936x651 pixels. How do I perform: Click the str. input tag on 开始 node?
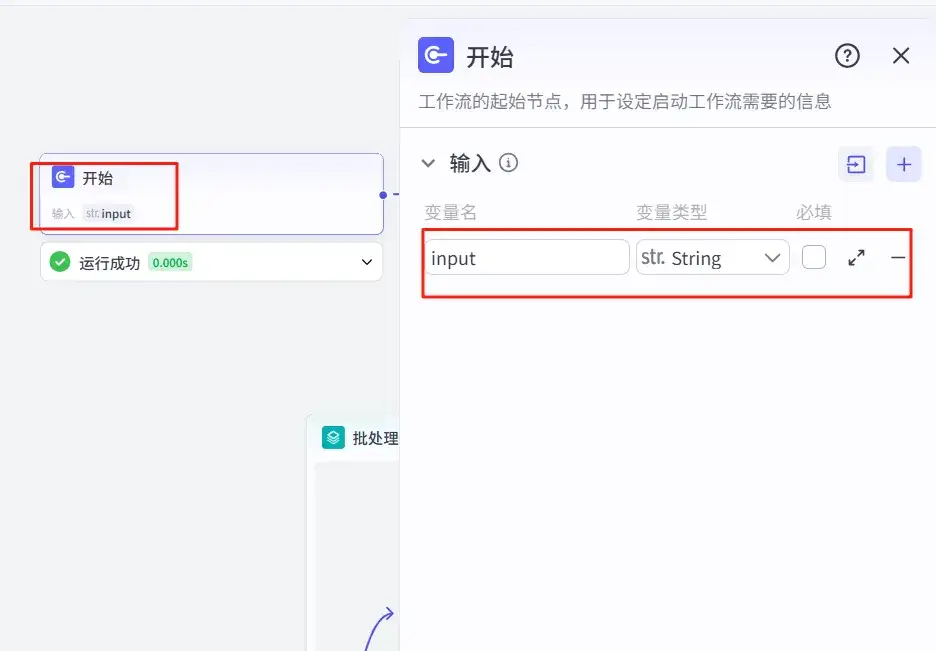click(108, 214)
